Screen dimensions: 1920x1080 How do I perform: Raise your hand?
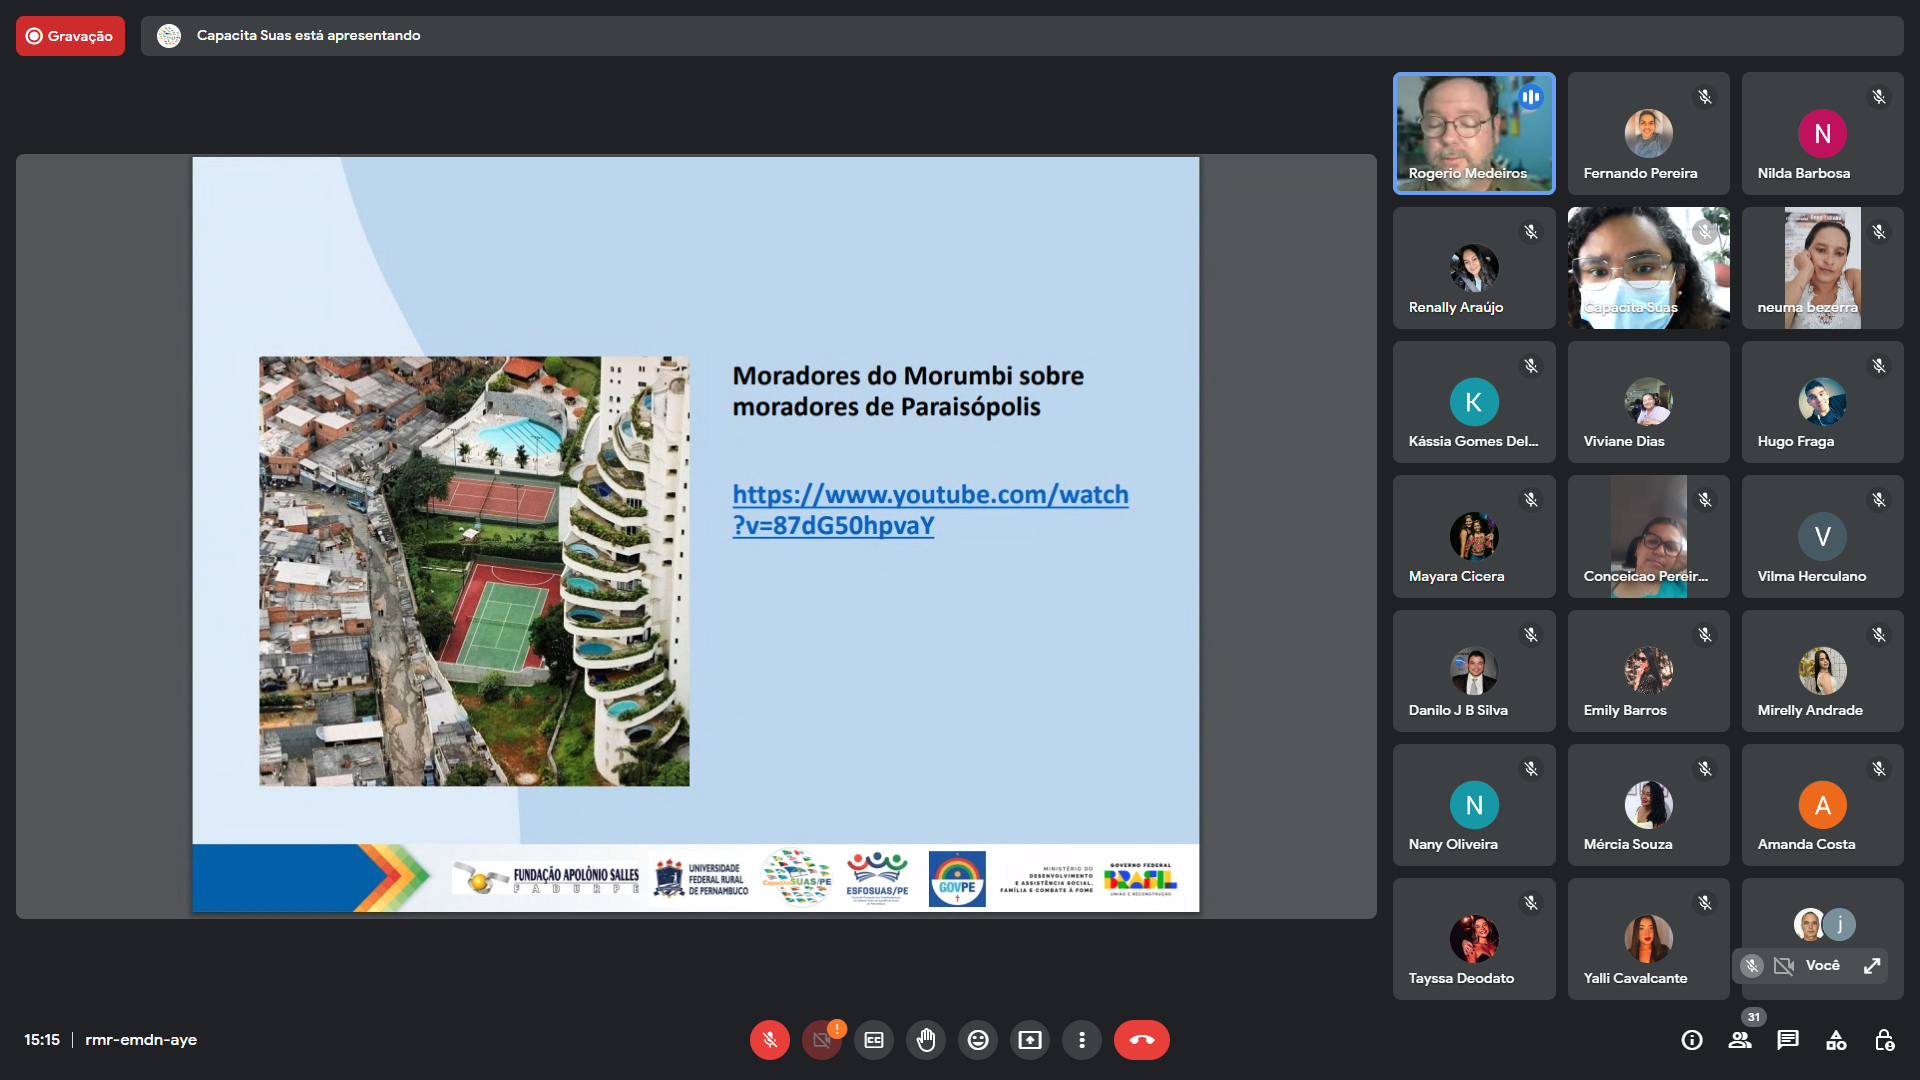[926, 1040]
